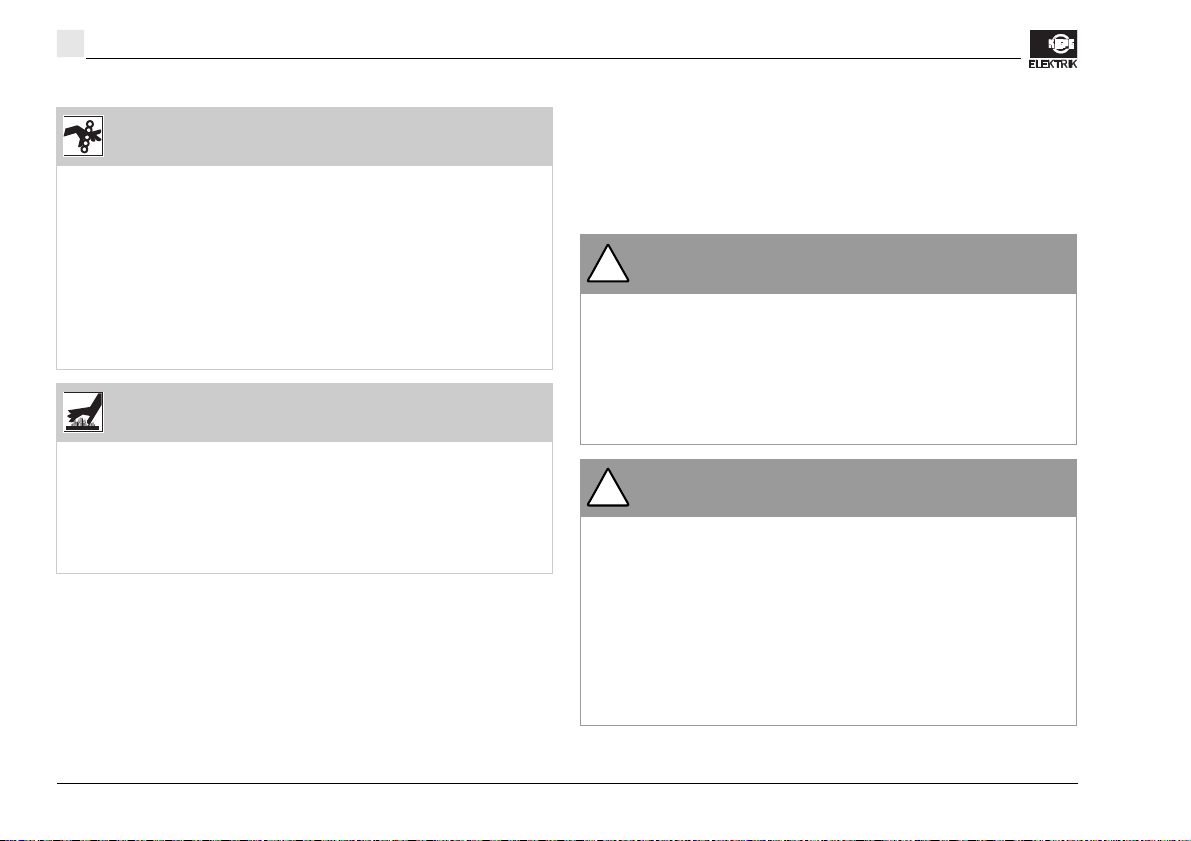Click blank area beneath the hot-surface box
1191x841 pixels.
tap(304, 676)
